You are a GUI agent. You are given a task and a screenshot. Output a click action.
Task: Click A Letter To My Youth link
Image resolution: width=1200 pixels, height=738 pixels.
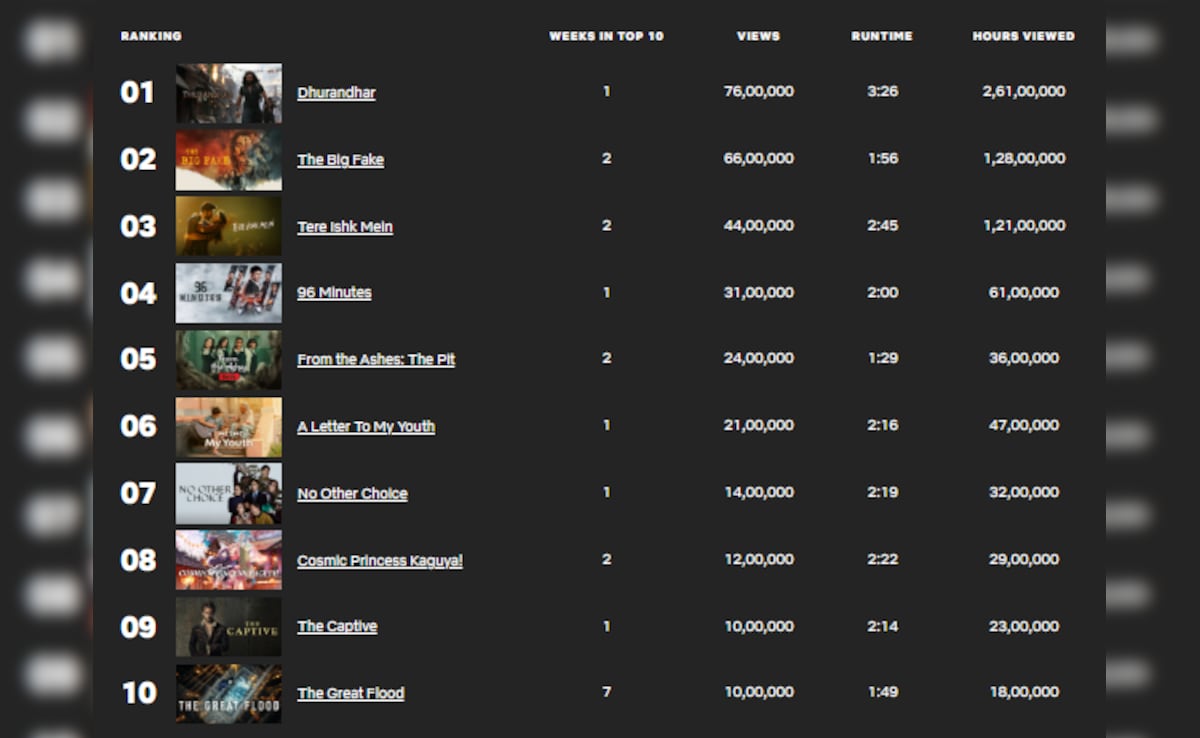click(365, 427)
